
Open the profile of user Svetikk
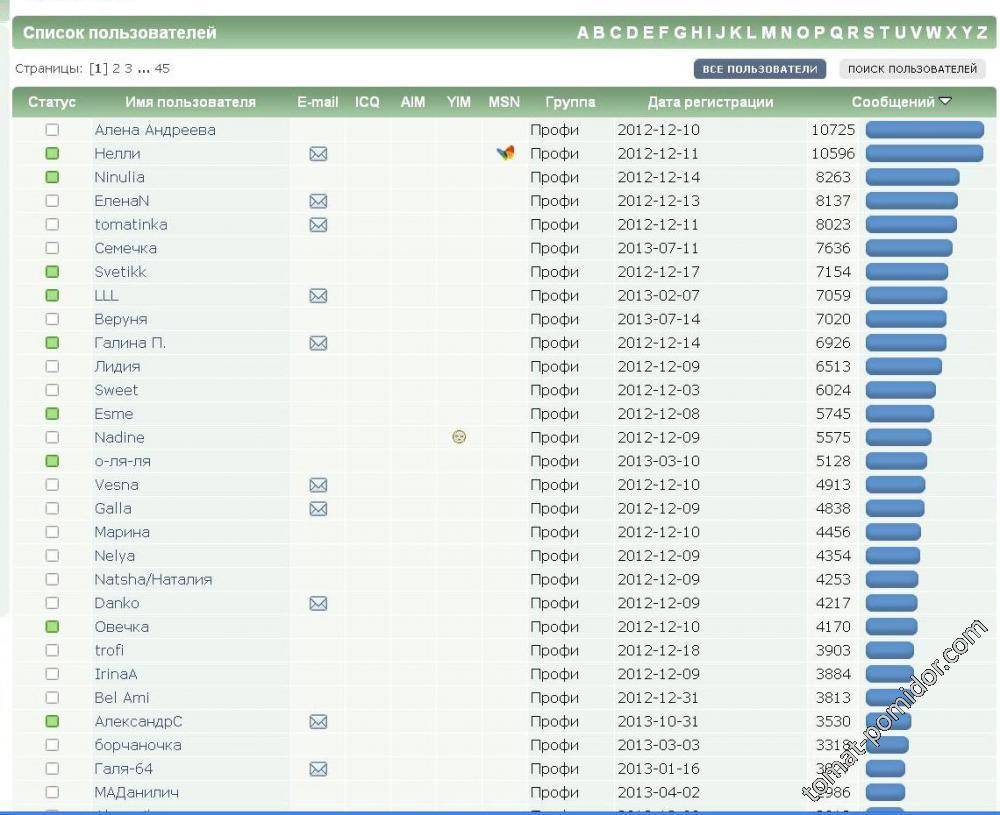click(x=120, y=272)
